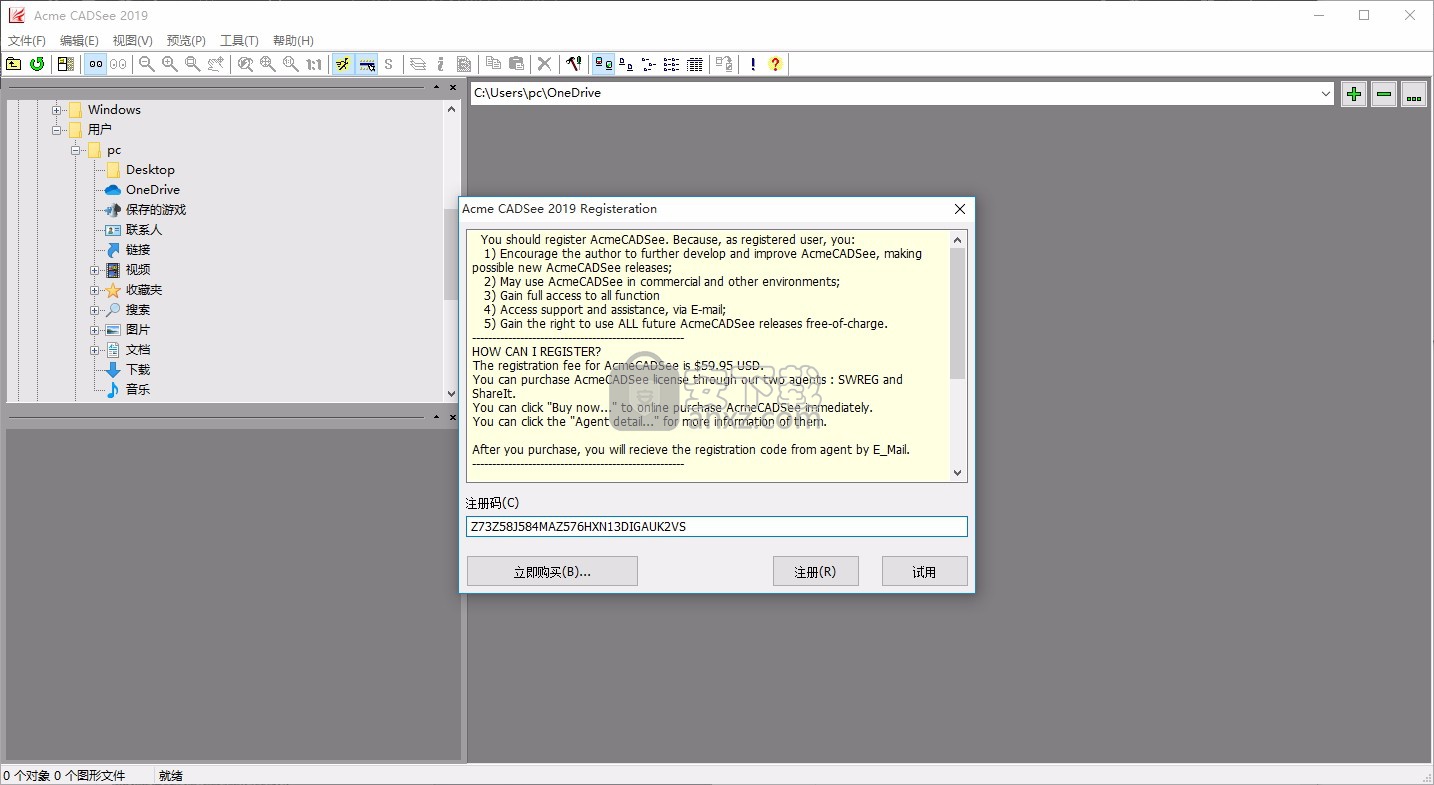
Task: Click the zoom window magnifier icon
Action: pos(192,64)
